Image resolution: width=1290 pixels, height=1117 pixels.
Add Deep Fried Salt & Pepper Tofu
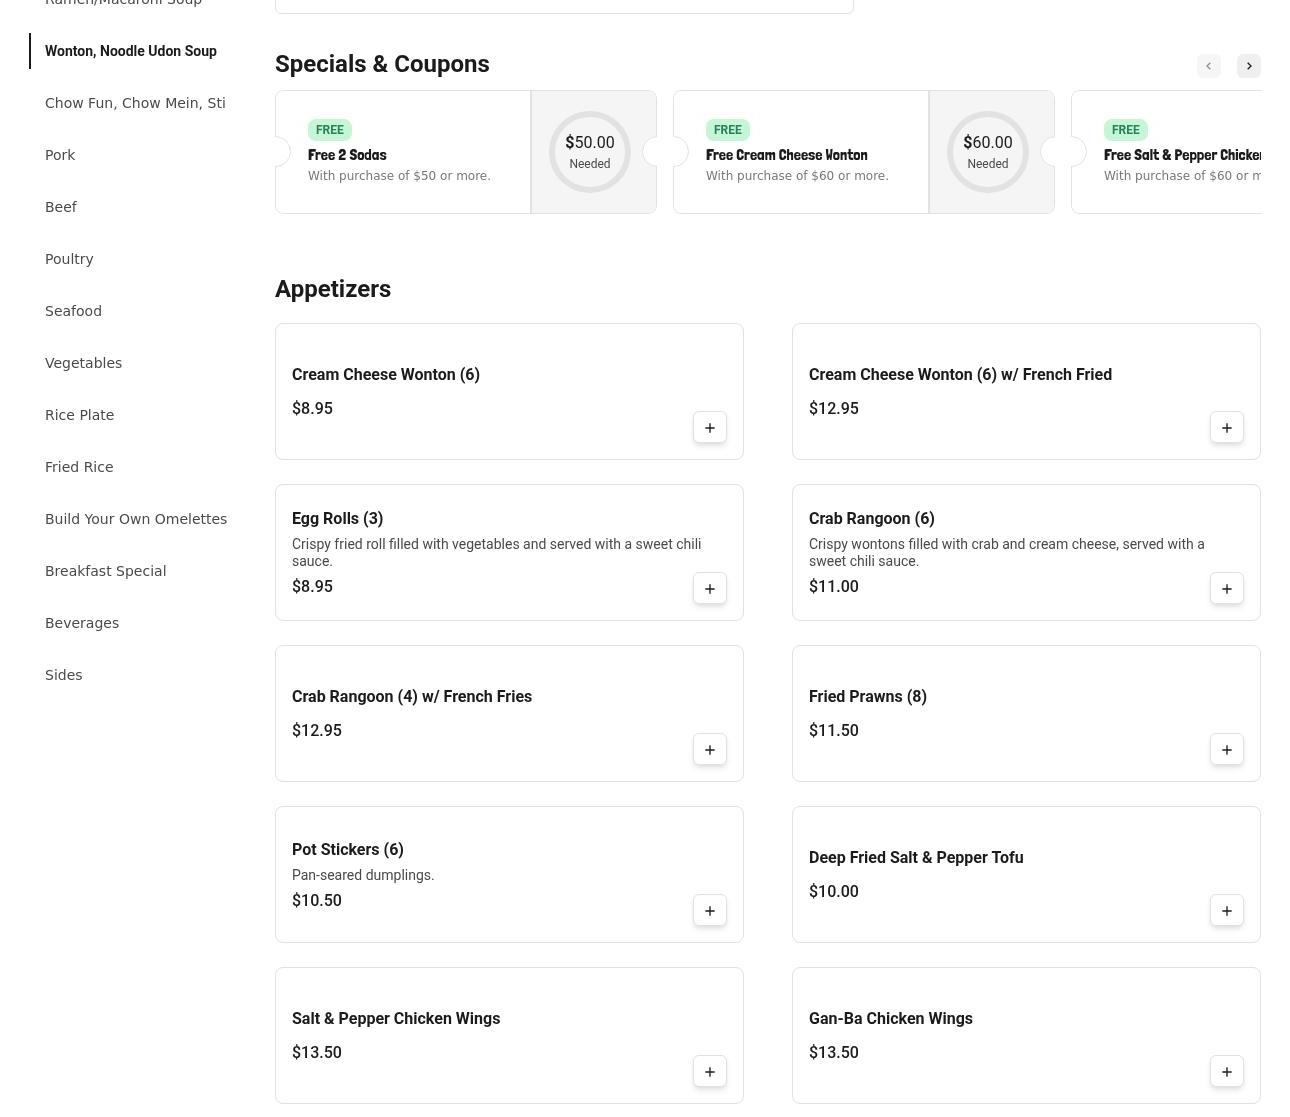pos(1226,911)
